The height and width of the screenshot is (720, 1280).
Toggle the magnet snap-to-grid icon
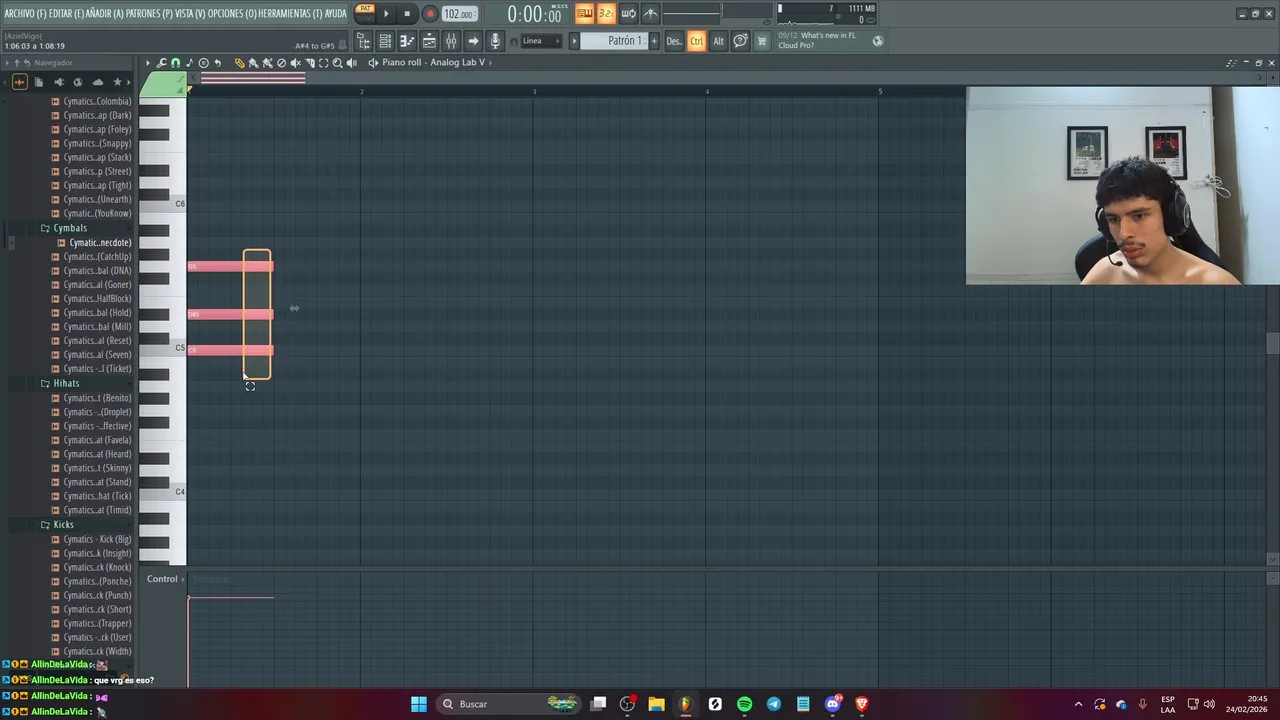pos(175,62)
